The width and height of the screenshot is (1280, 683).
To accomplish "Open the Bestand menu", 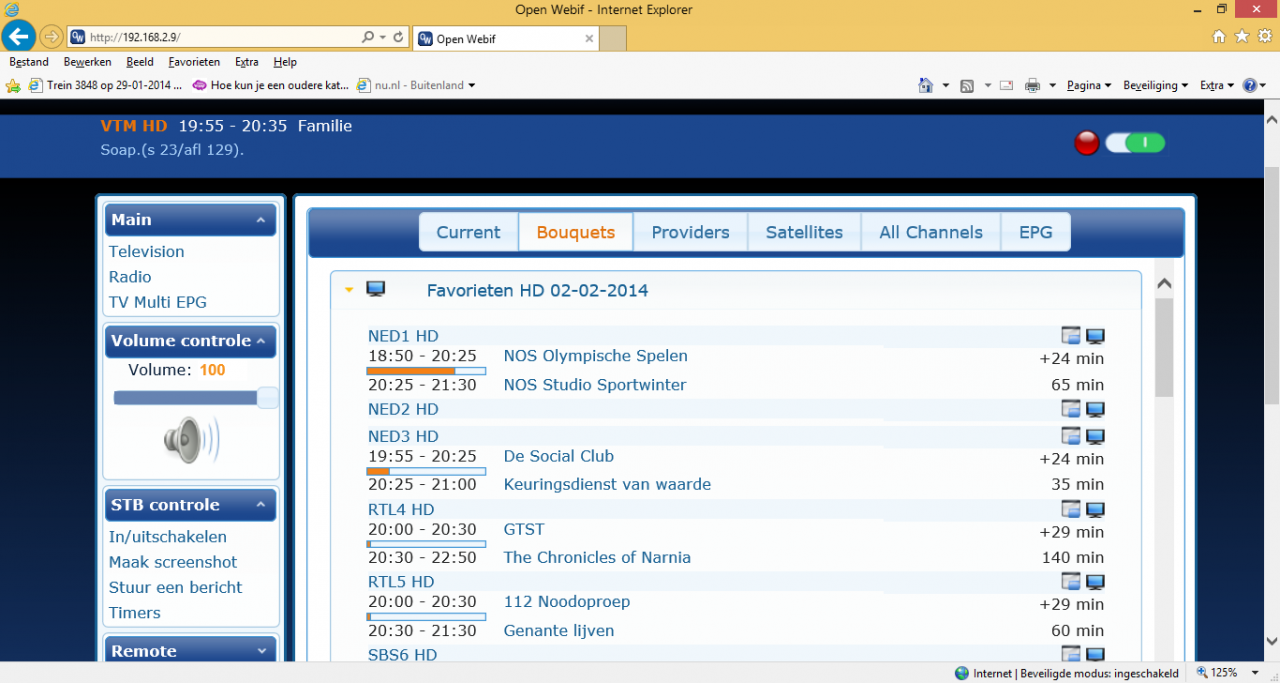I will [x=29, y=62].
